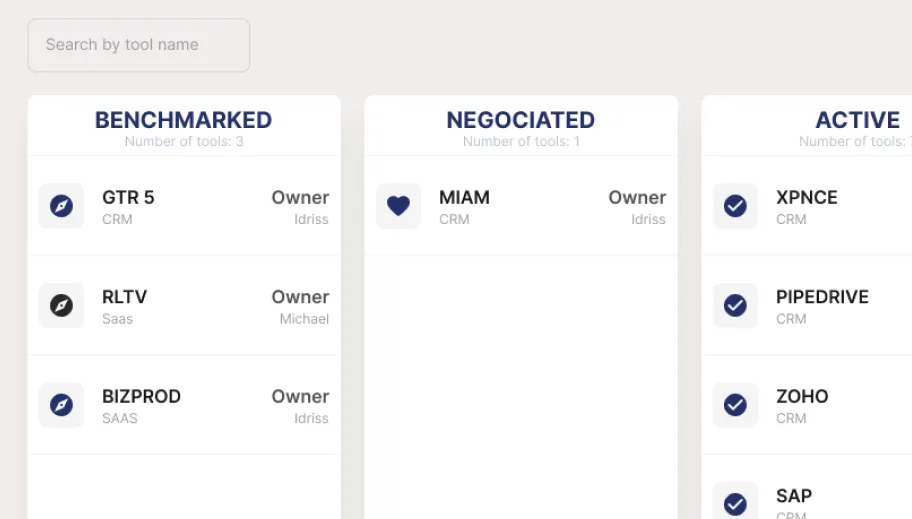Click the compass icon beside GTR 5
This screenshot has width=912, height=519.
61,206
